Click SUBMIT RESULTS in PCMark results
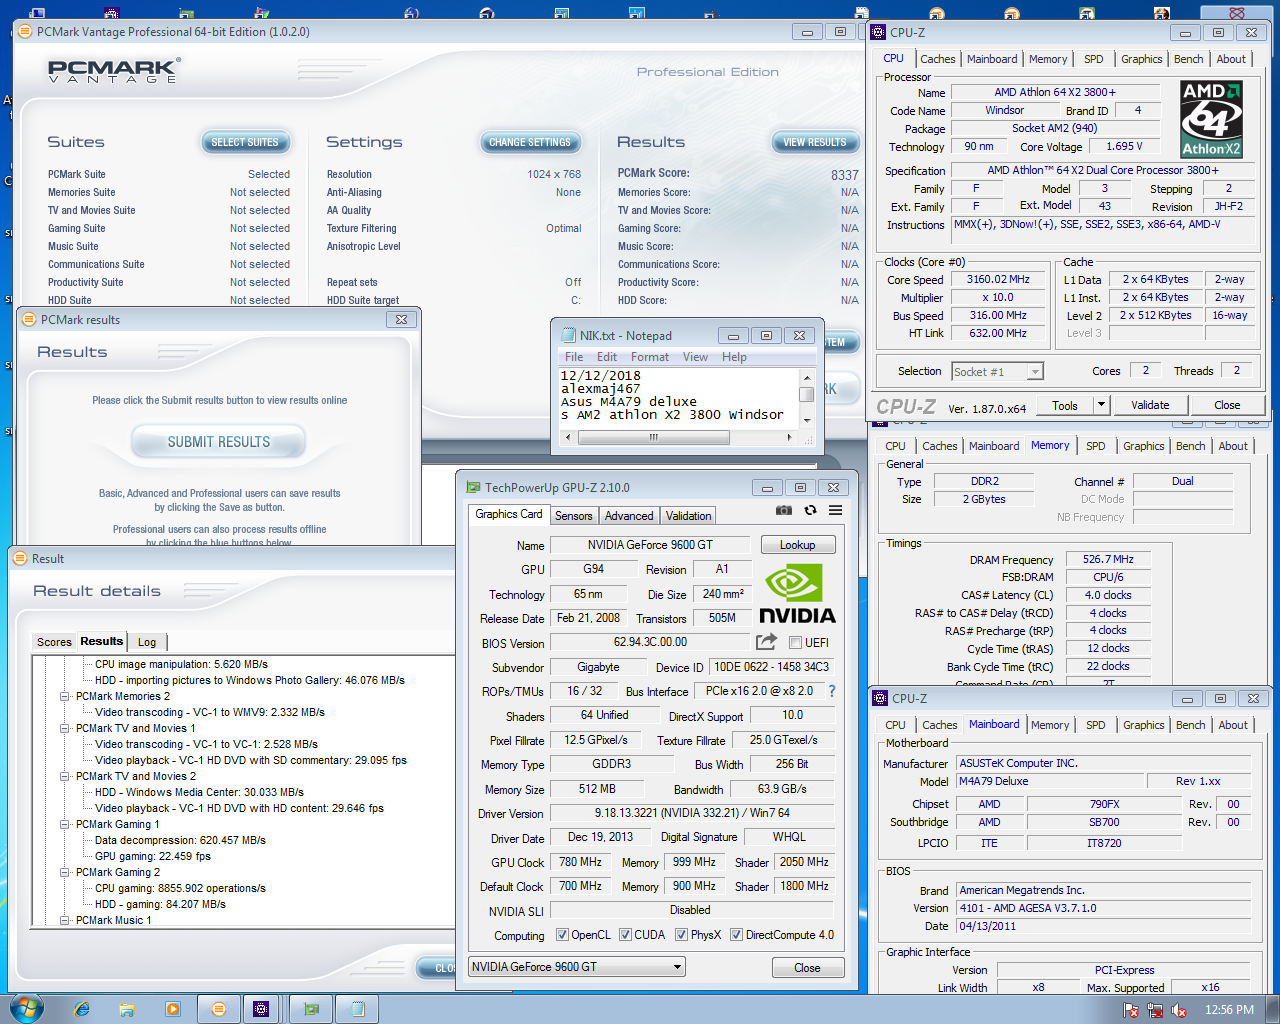 click(x=219, y=442)
